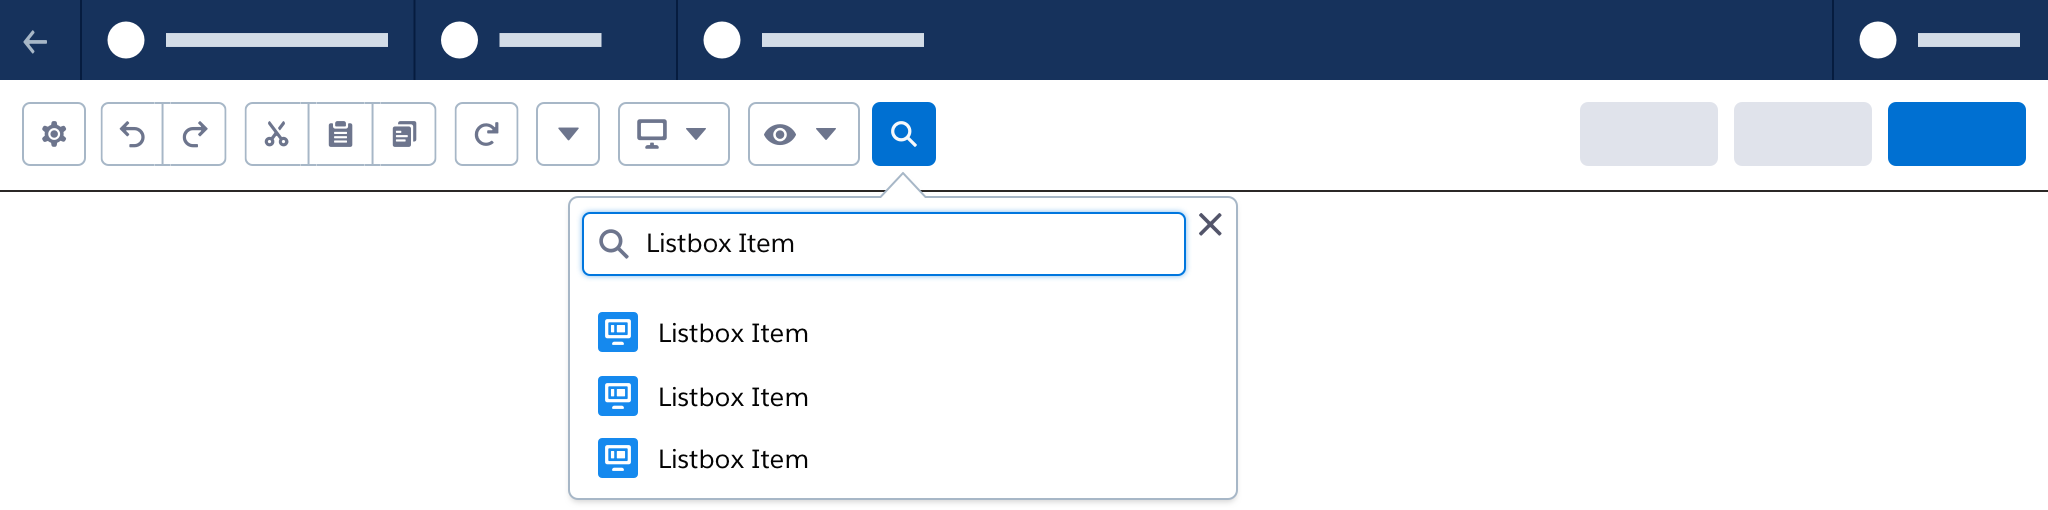
Task: Click the blue primary button at right
Action: 1956,134
